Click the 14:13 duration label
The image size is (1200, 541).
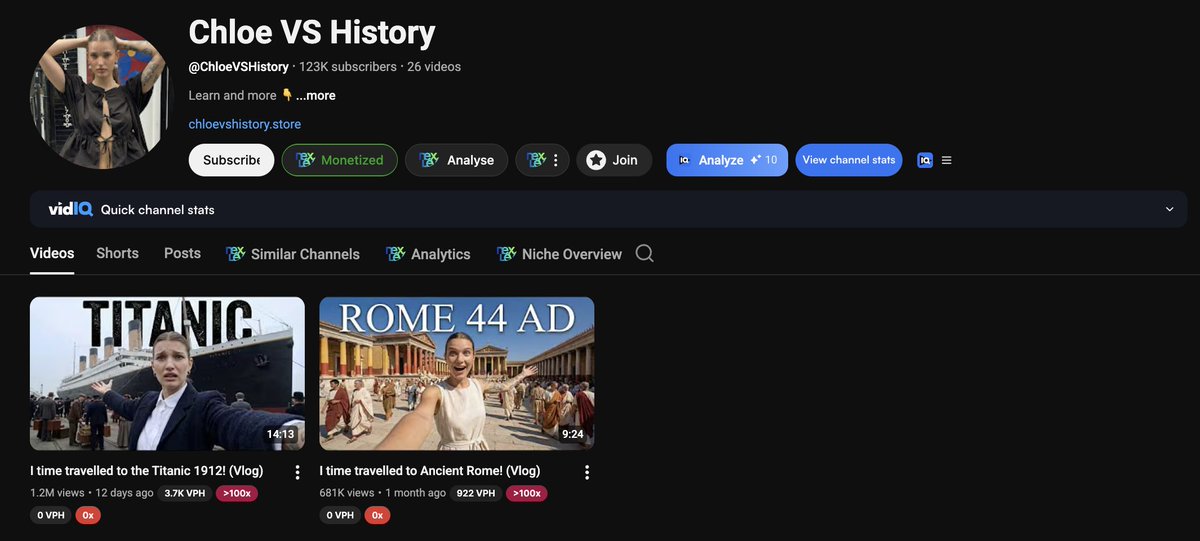(280, 434)
